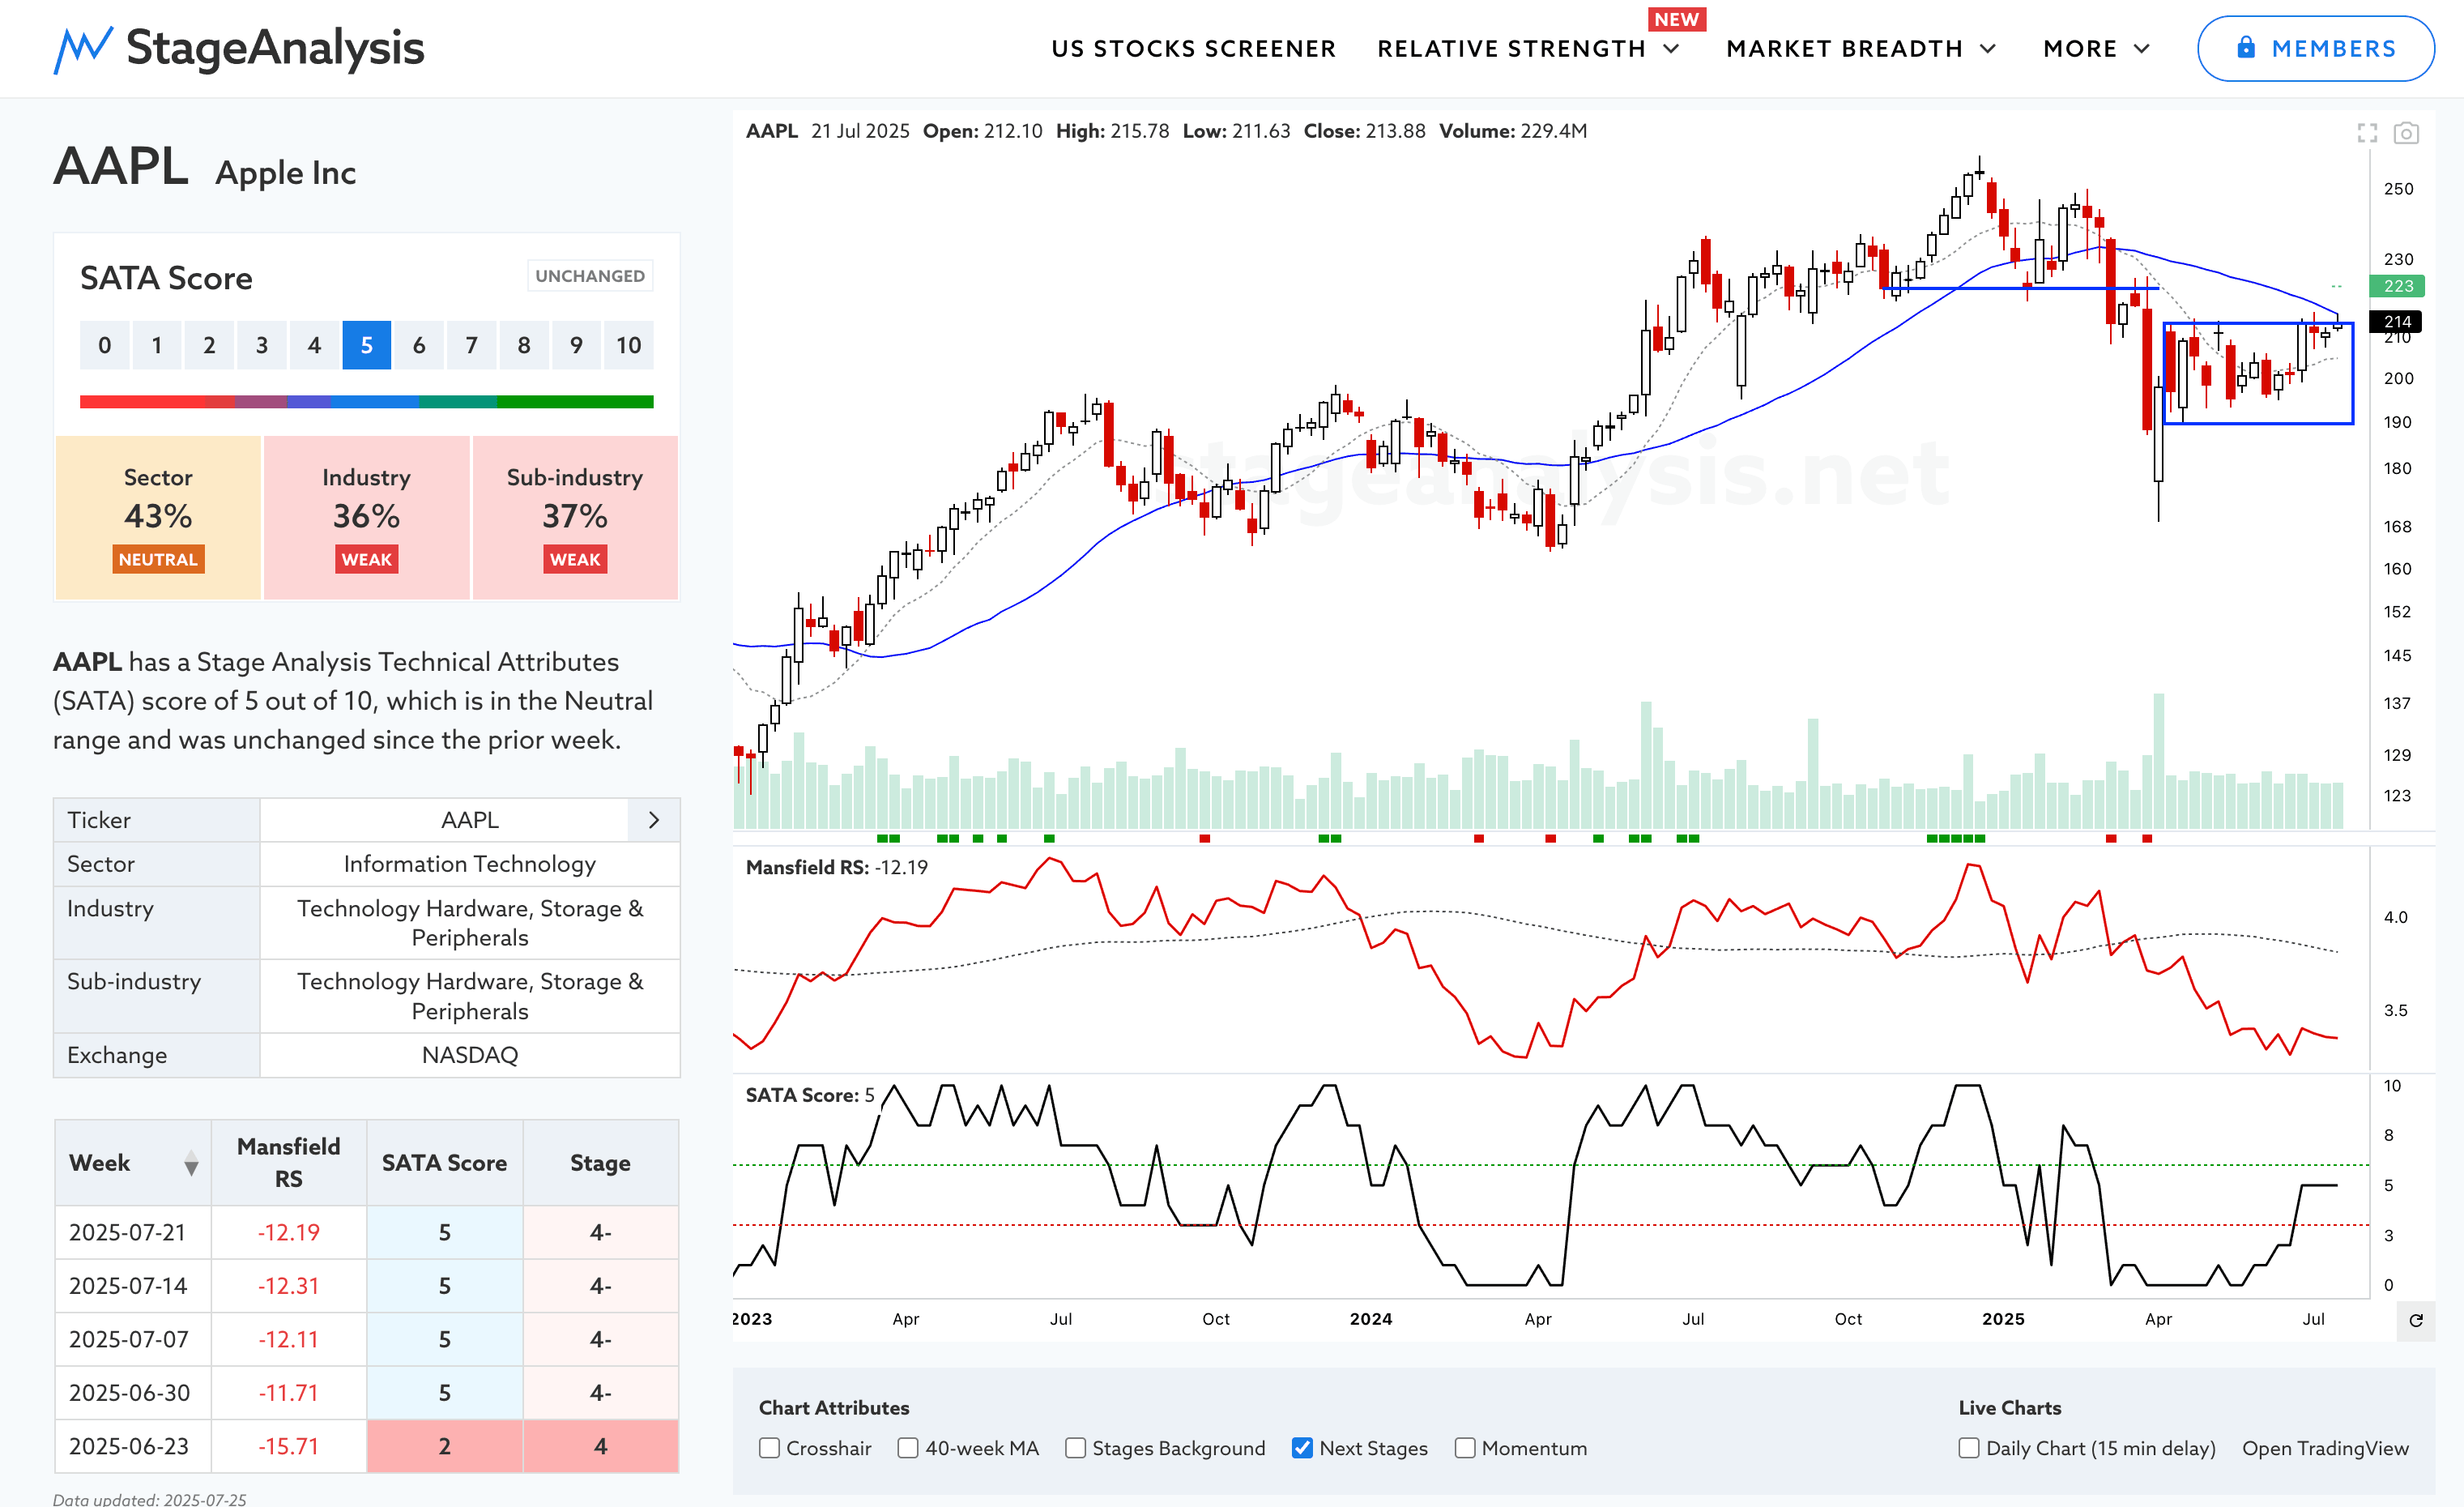Screen dimensions: 2464x1507
Task: Enable the 40-week MA checkbox
Action: [x=908, y=1448]
